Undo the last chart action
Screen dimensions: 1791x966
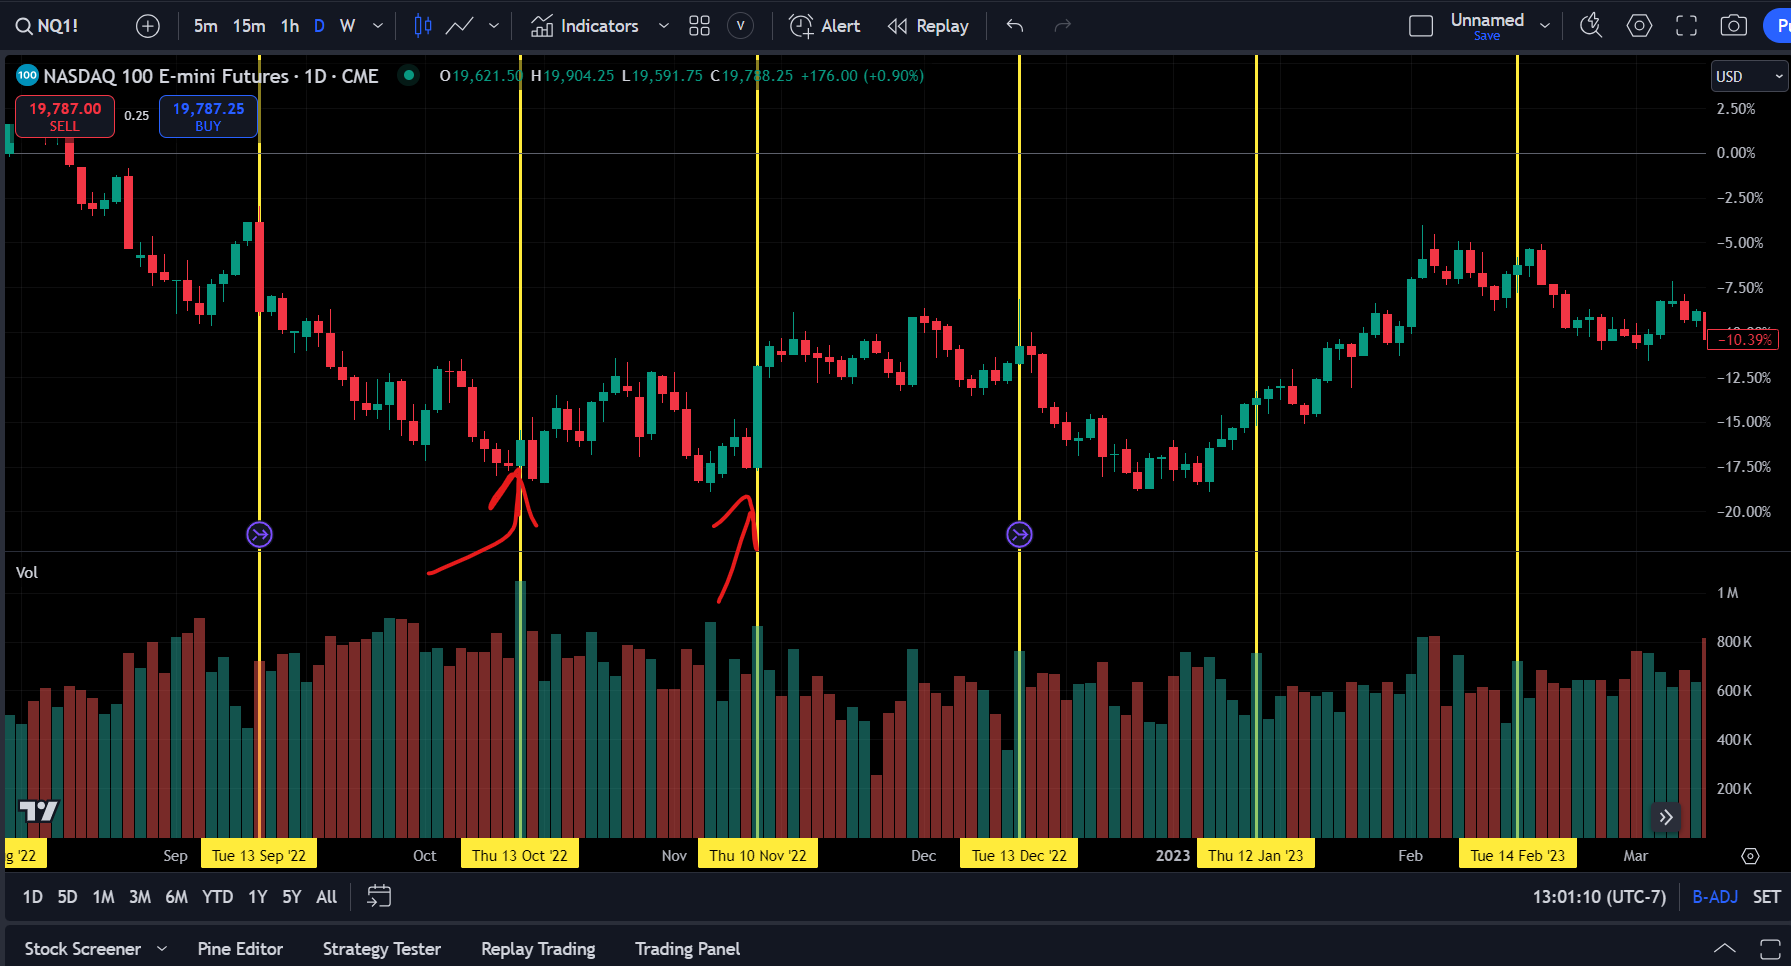pos(1015,26)
